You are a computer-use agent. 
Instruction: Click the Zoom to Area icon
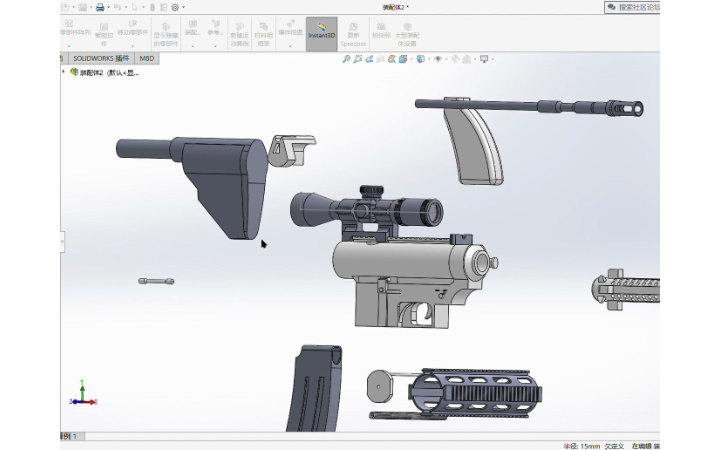pyautogui.click(x=358, y=59)
